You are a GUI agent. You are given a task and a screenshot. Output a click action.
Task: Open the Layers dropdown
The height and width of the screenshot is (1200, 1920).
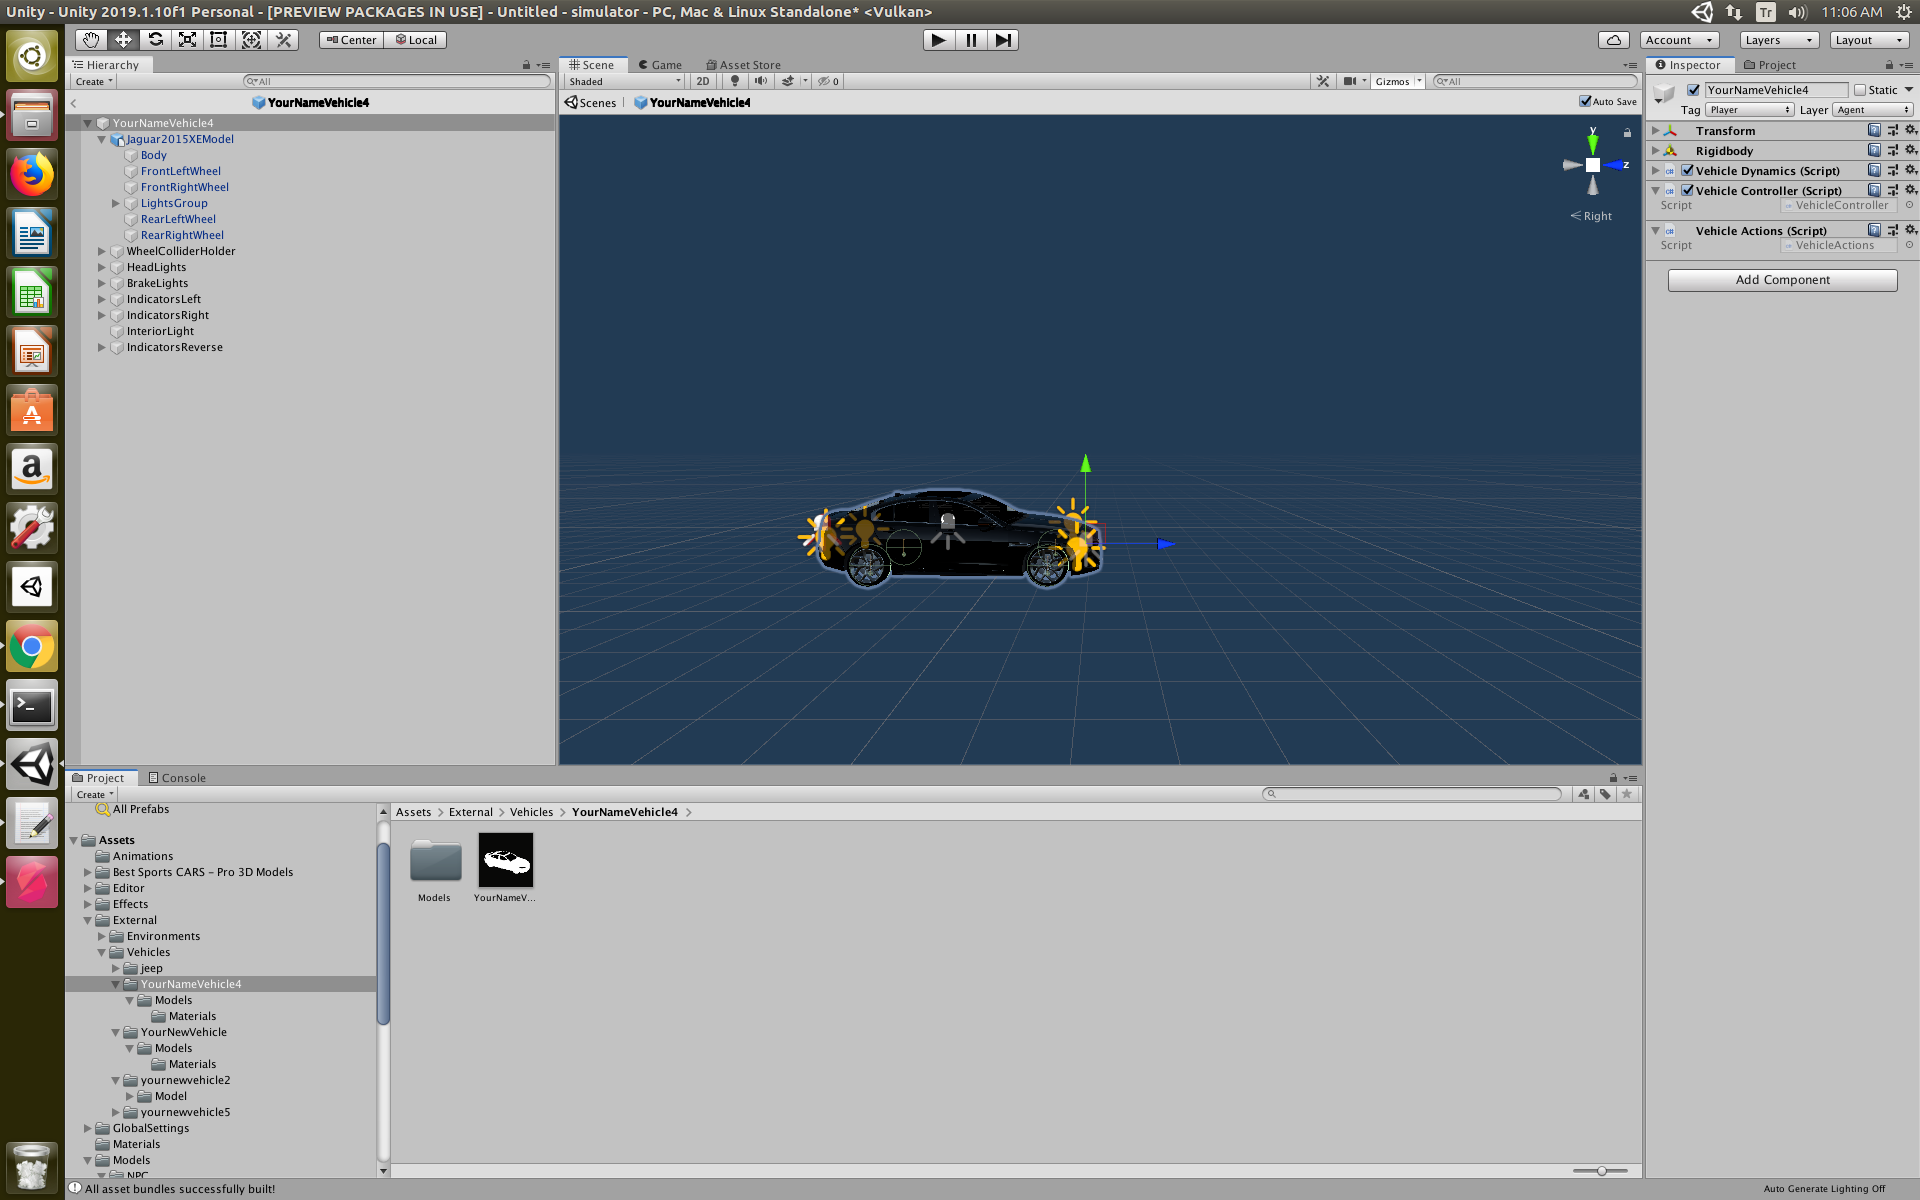1779,40
